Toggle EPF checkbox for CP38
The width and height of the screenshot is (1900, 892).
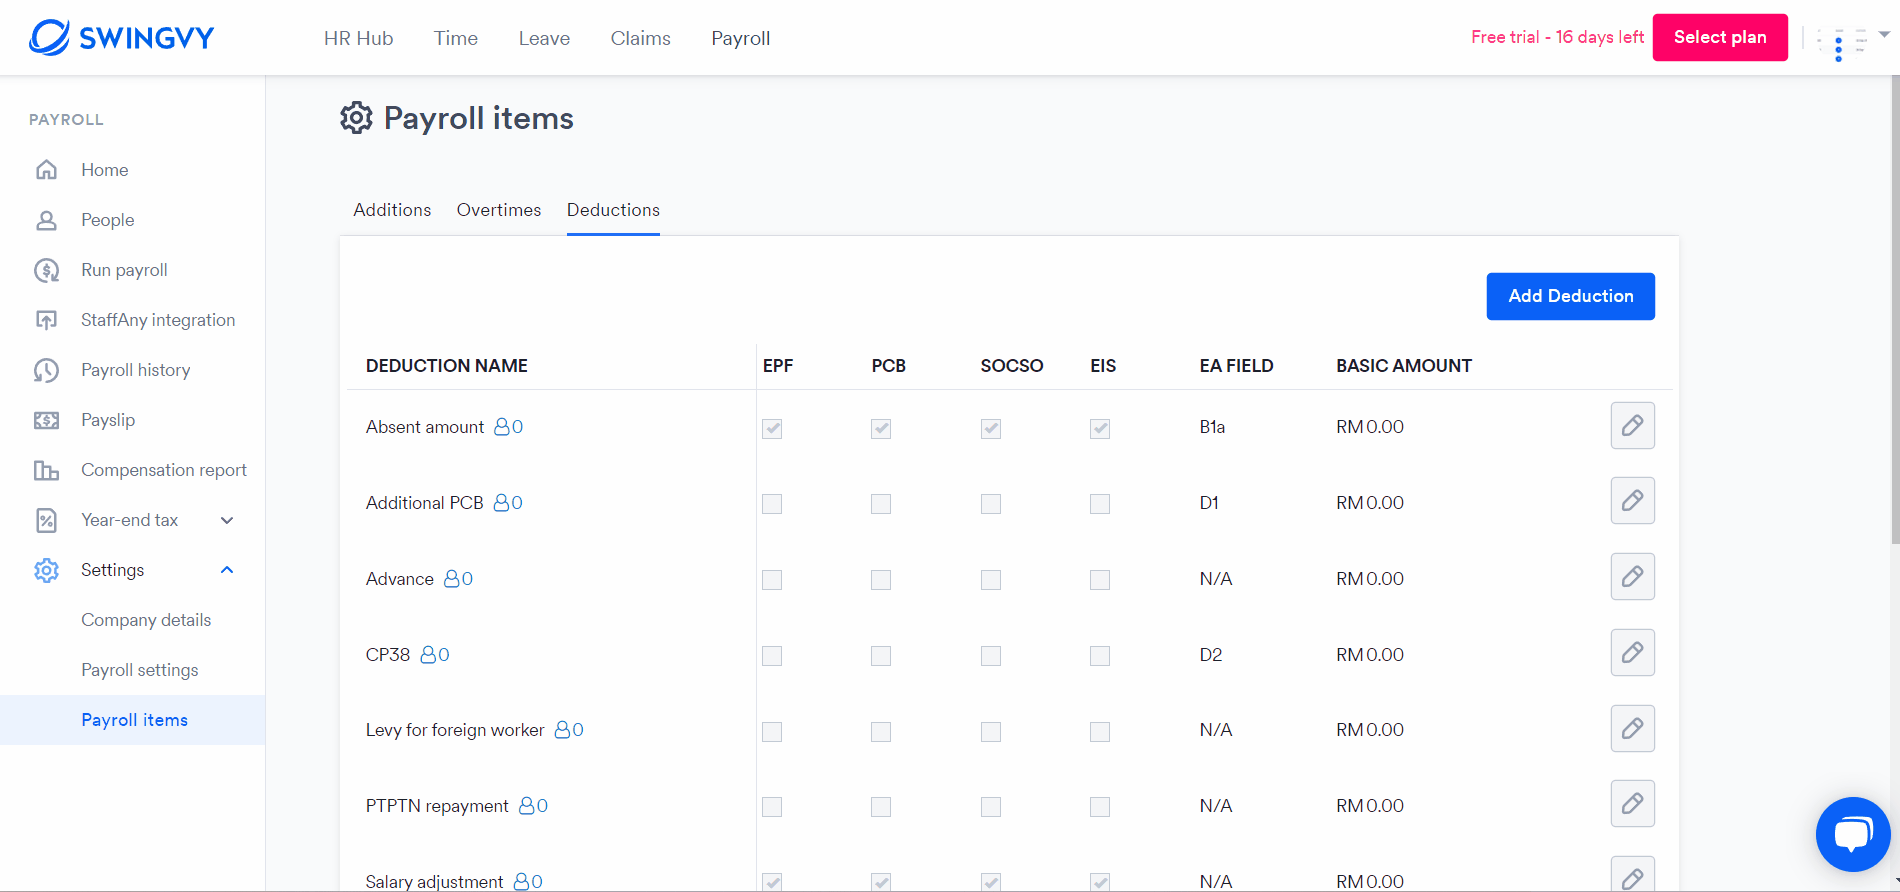(x=772, y=656)
